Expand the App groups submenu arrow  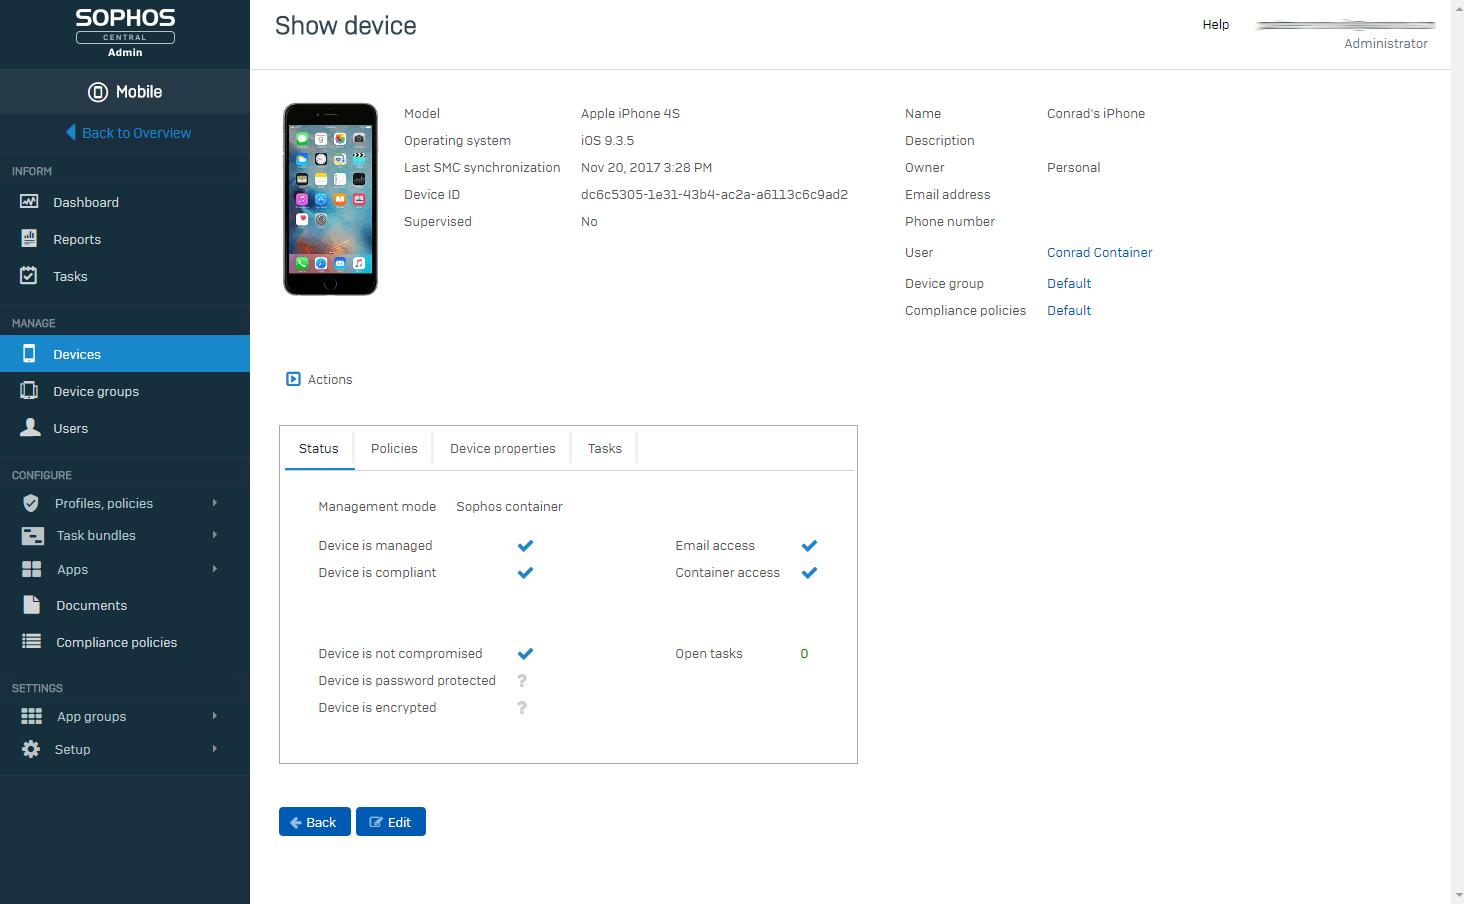[x=214, y=716]
